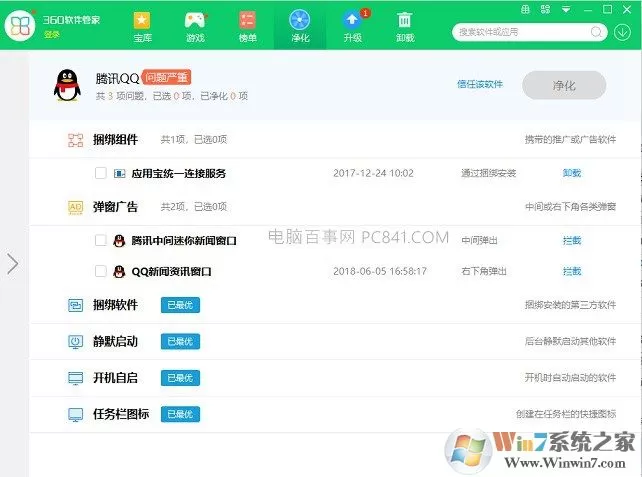Open the main menu dropdown triangle
Image resolution: width=642 pixels, height=477 pixels.
point(566,9)
